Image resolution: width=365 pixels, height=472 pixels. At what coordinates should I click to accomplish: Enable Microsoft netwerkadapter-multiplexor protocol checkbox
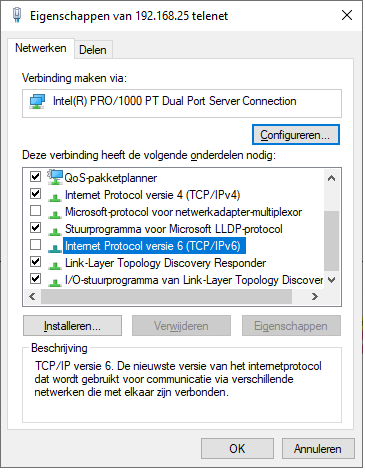[35, 211]
